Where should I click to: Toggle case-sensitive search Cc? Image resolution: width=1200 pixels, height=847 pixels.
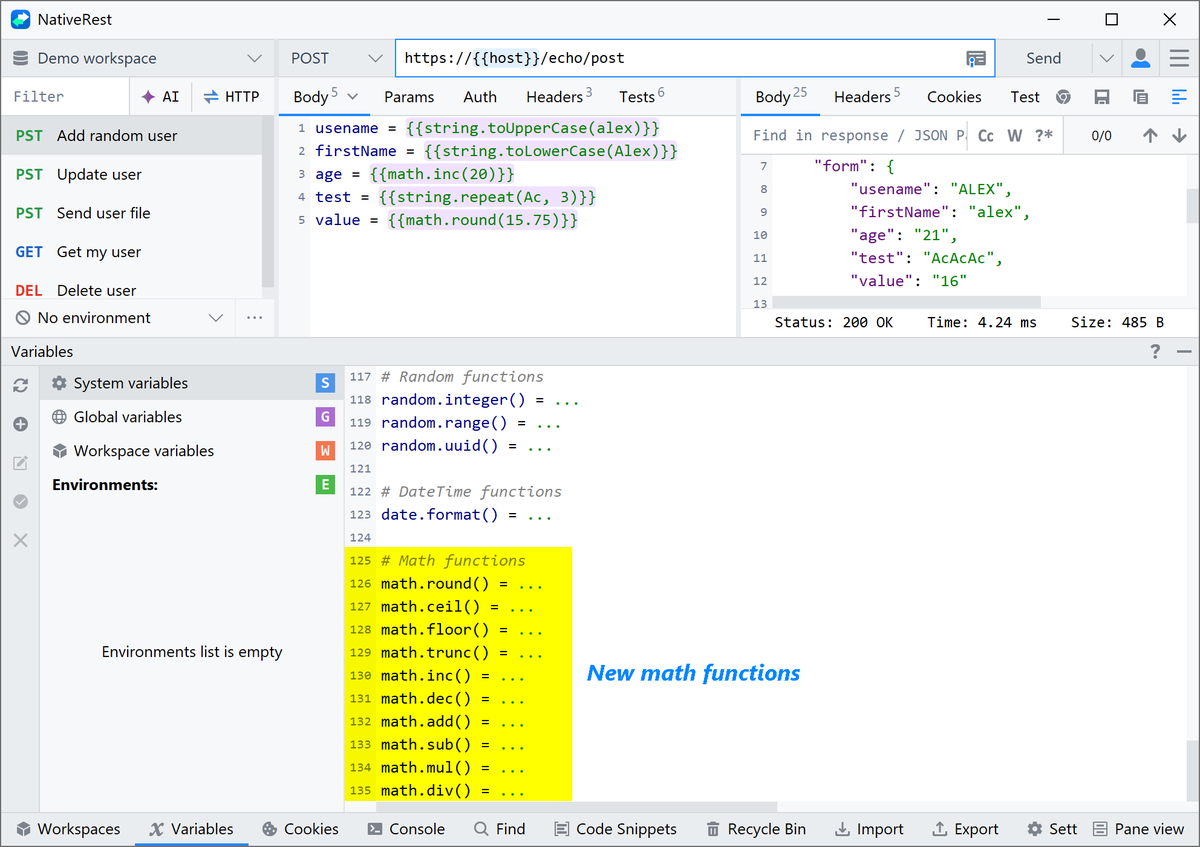click(986, 136)
